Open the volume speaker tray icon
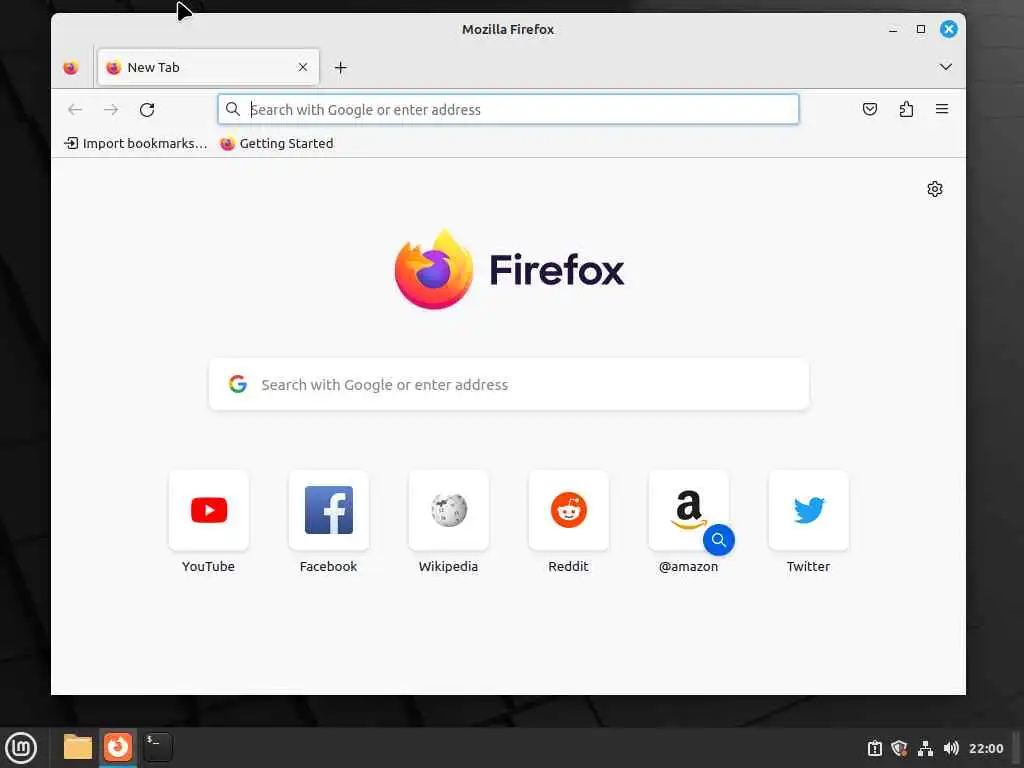Screen dimensions: 1024x768 (x=951, y=748)
